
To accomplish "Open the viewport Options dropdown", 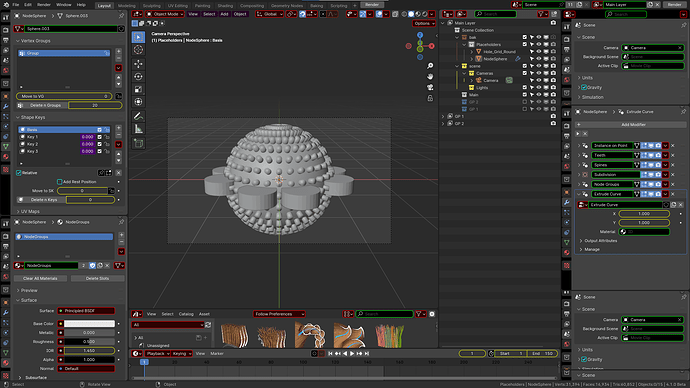I will tap(424, 23).
